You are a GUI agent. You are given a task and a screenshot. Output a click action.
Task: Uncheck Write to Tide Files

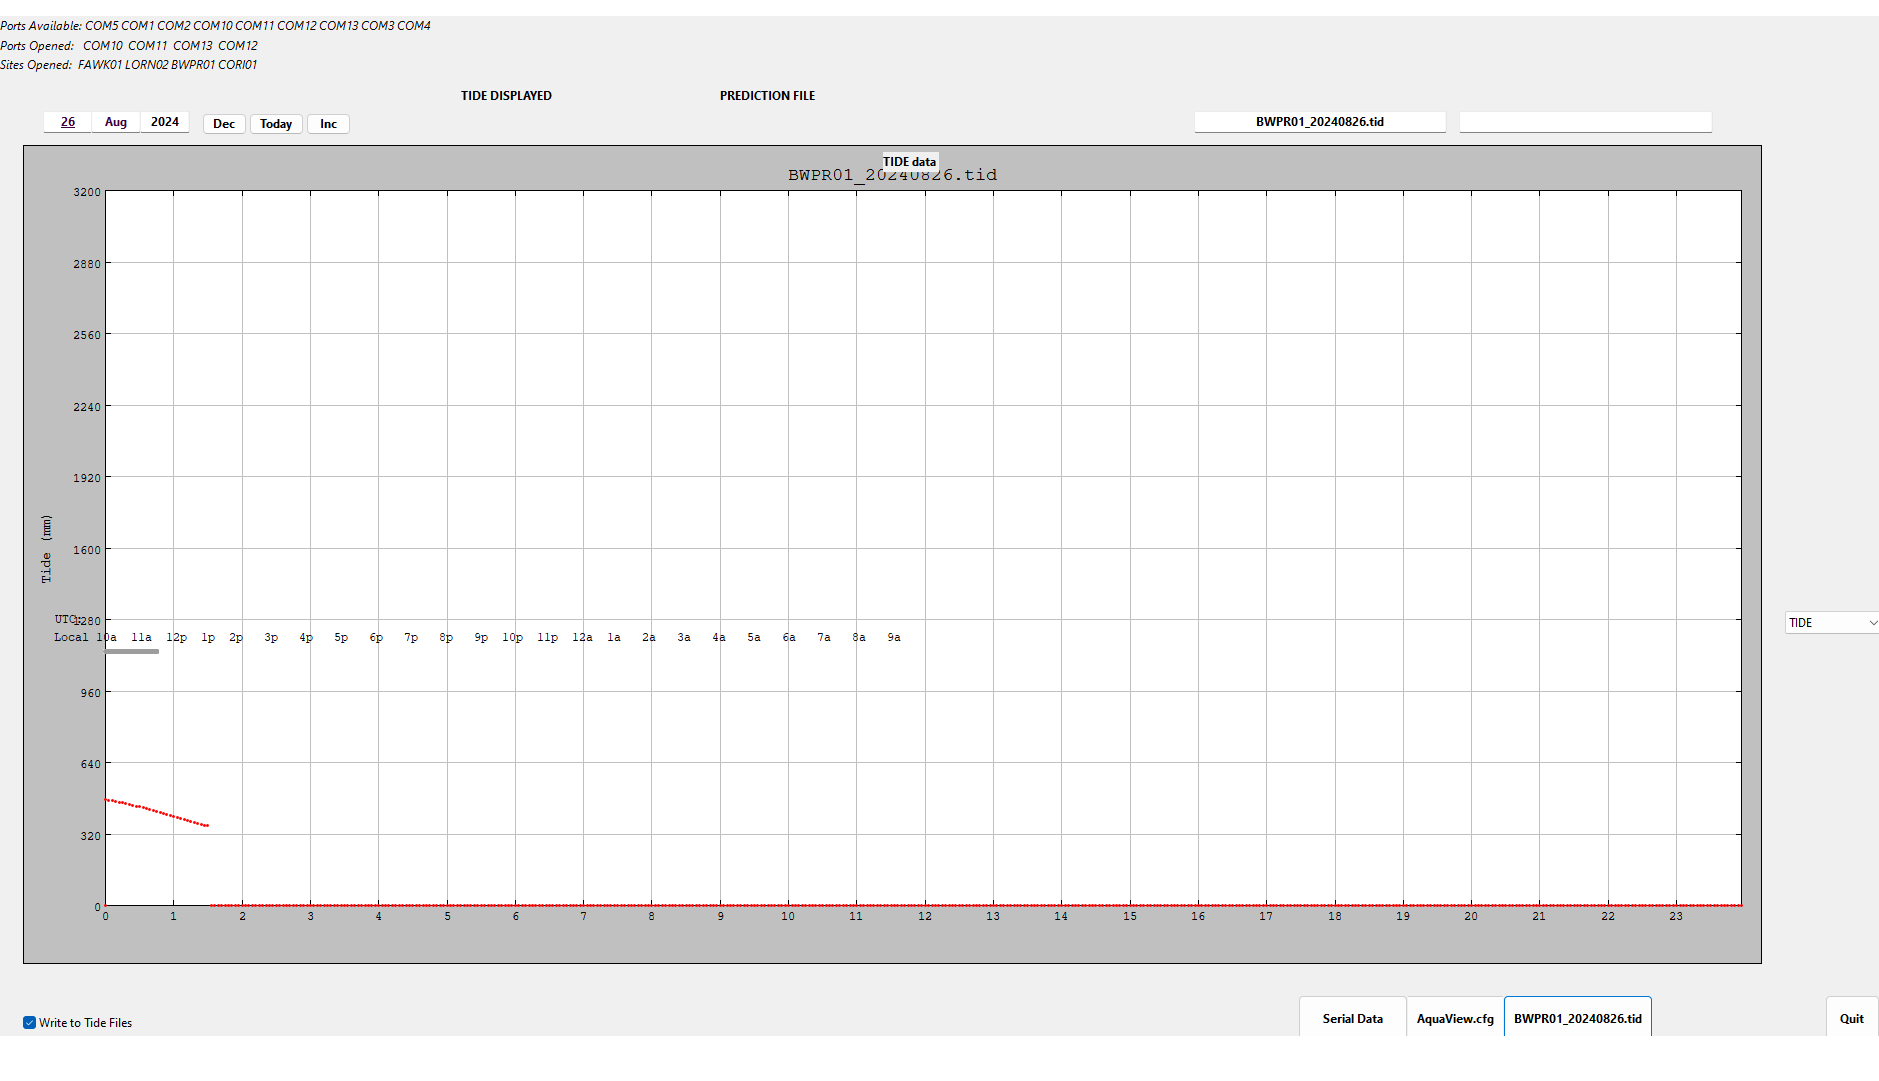click(x=31, y=1022)
